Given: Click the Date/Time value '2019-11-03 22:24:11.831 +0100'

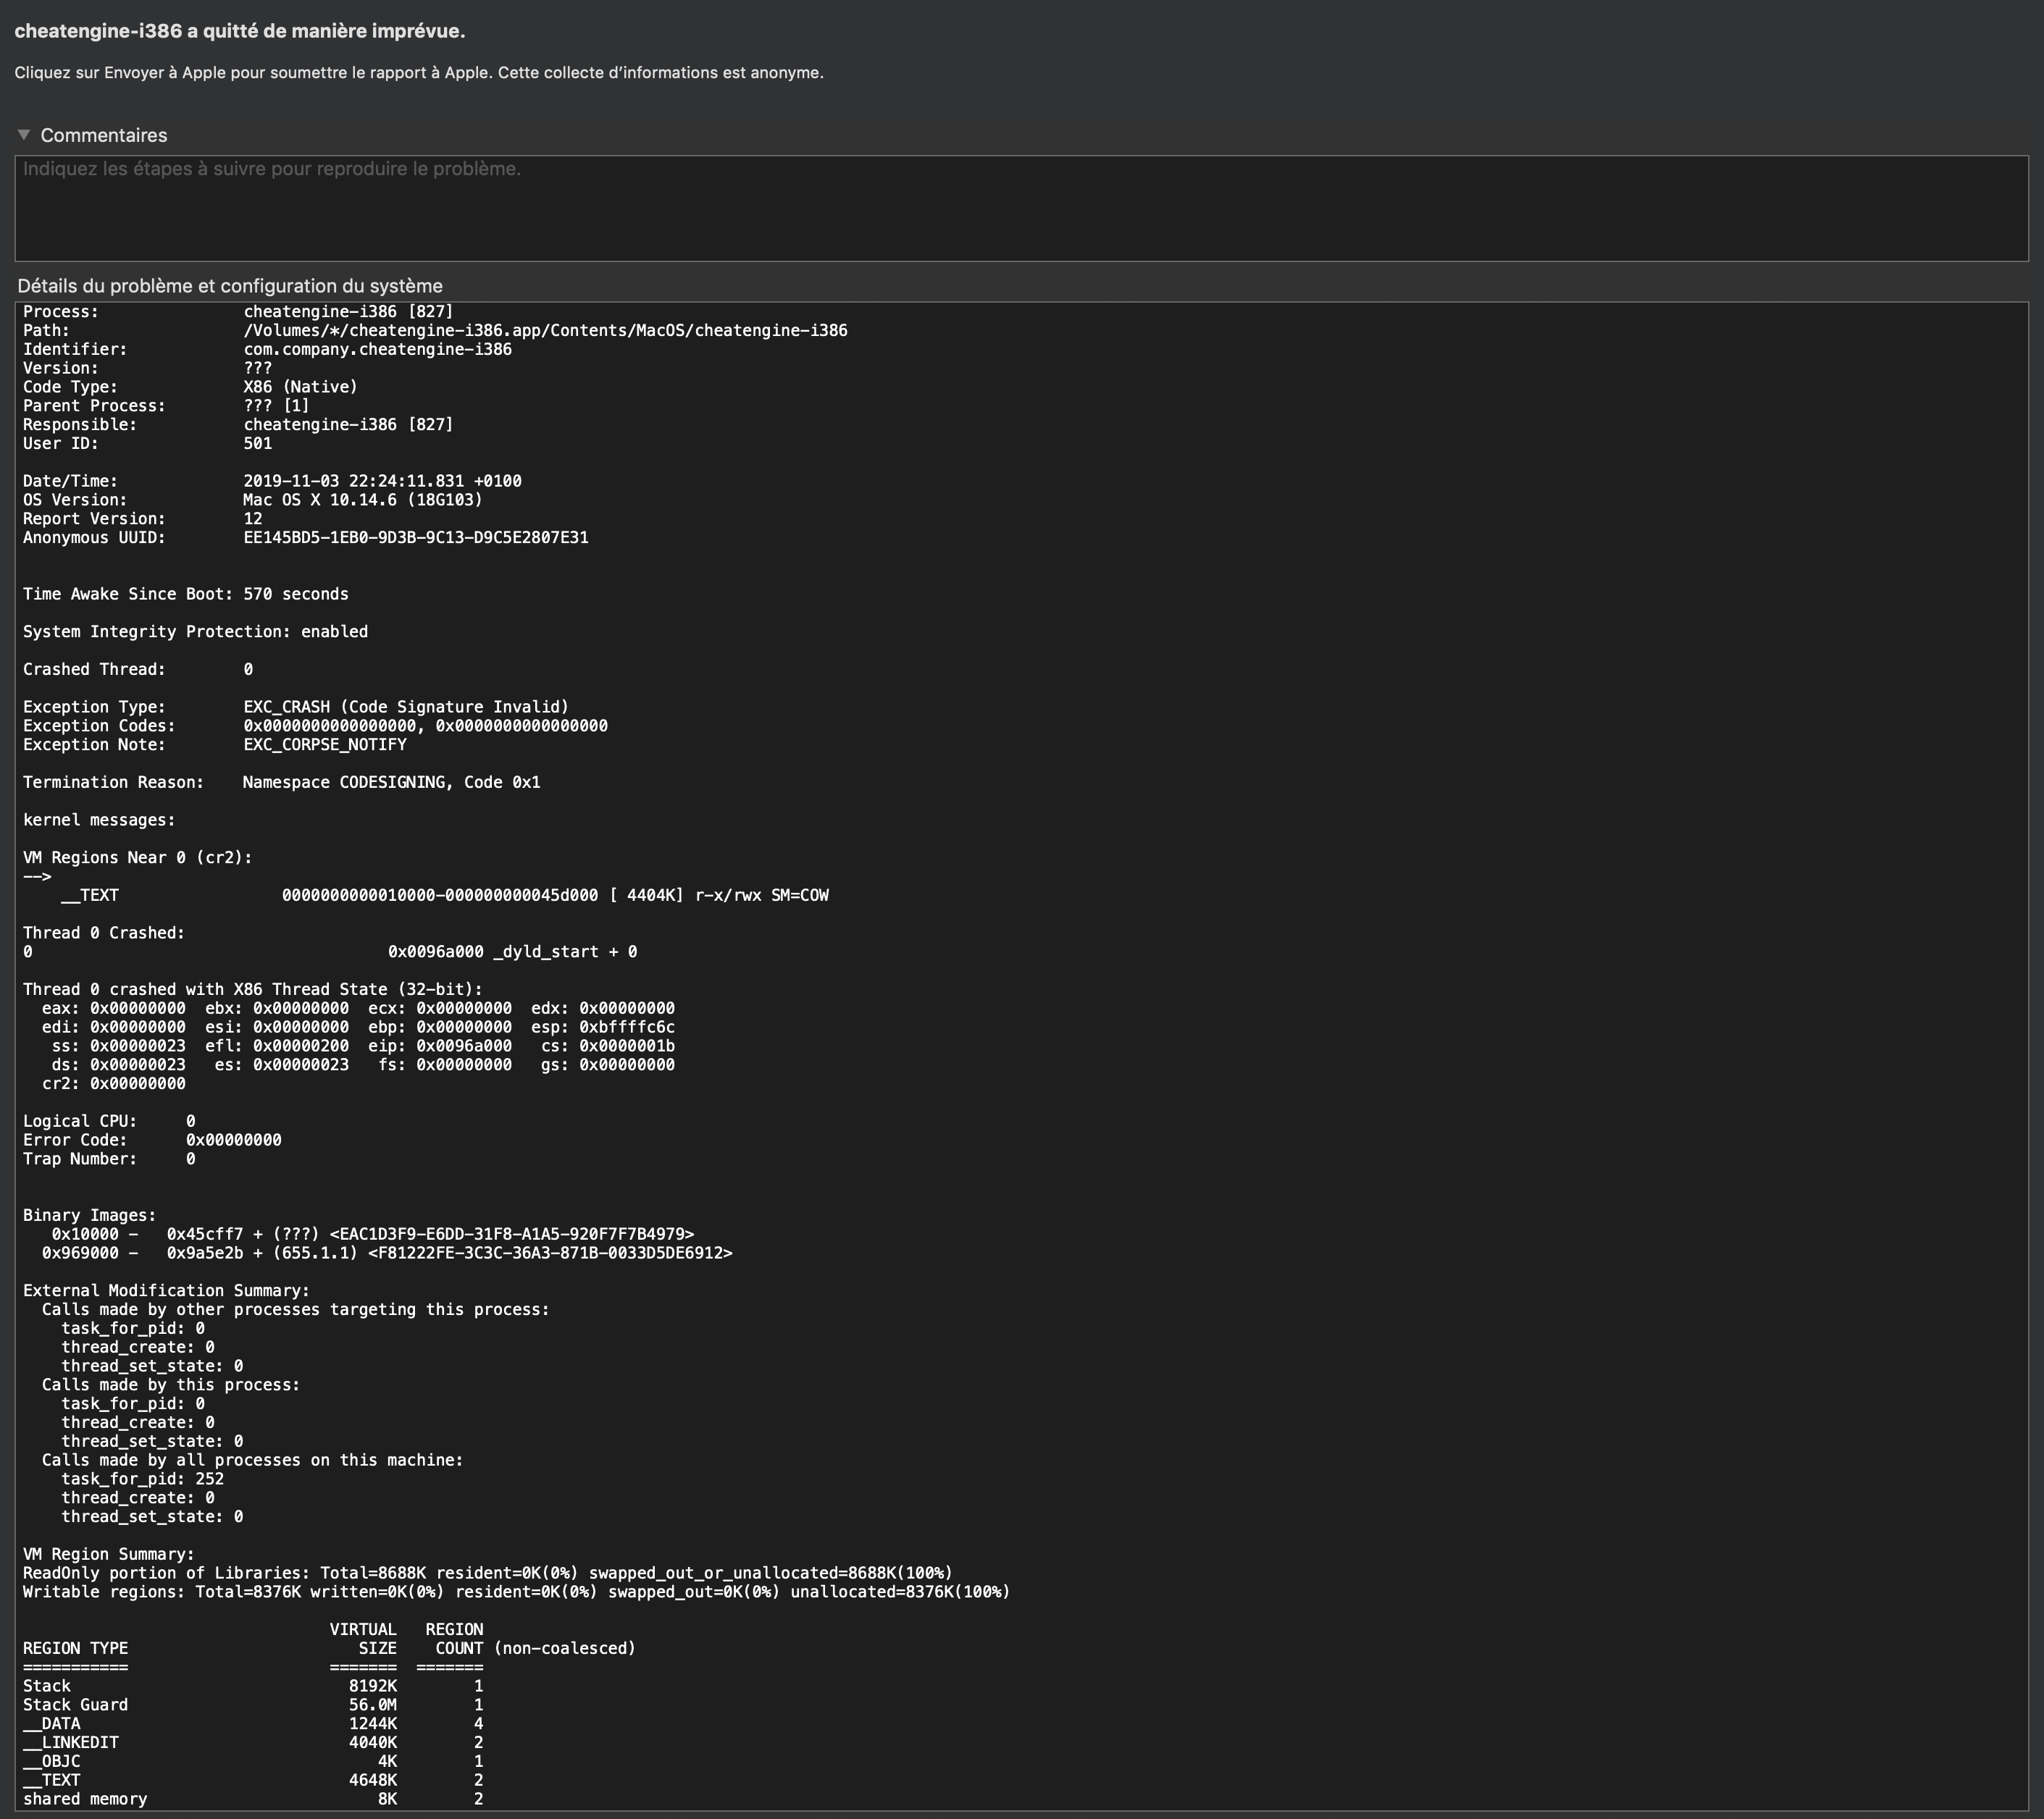Looking at the screenshot, I should pos(382,481).
